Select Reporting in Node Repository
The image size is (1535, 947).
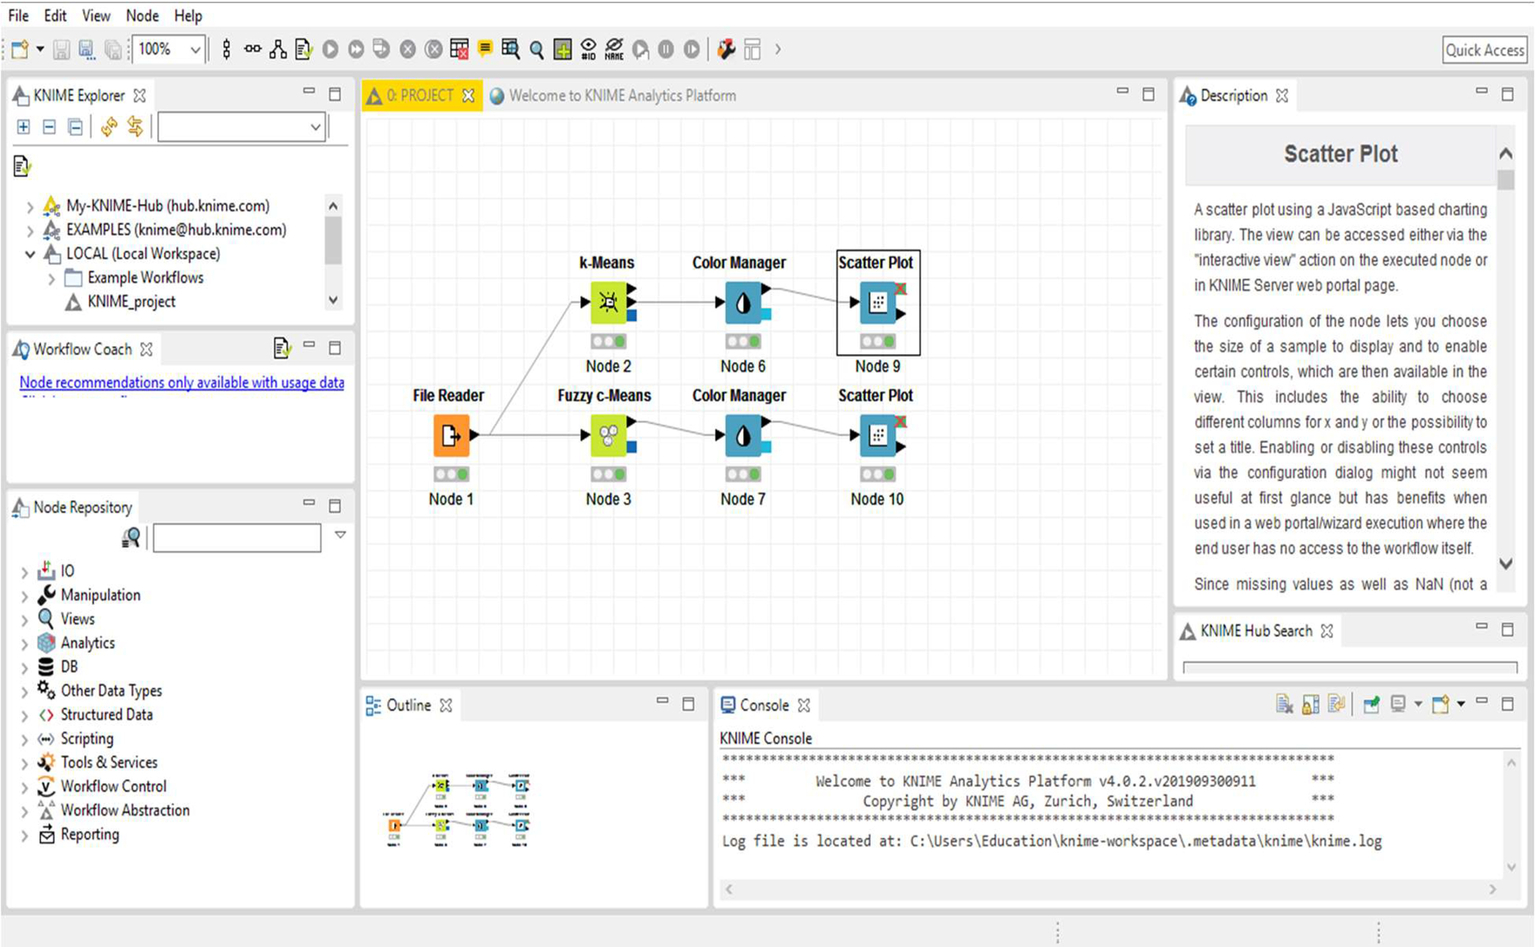pos(90,835)
